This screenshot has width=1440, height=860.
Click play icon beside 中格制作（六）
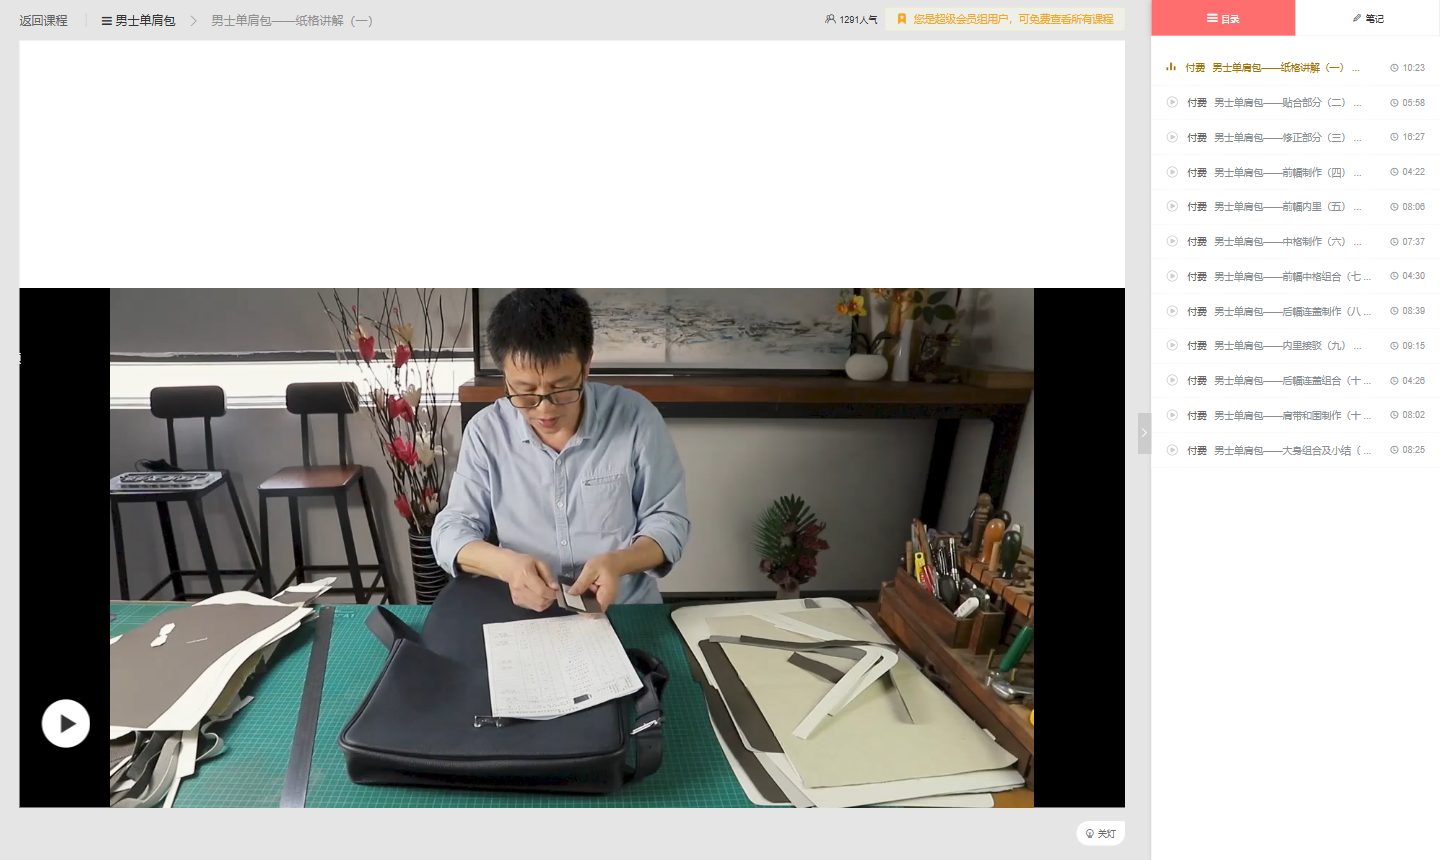[1172, 241]
